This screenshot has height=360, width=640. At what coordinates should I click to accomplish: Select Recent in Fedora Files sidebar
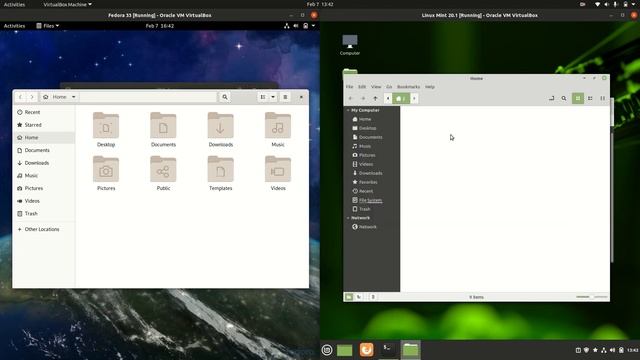[44, 112]
